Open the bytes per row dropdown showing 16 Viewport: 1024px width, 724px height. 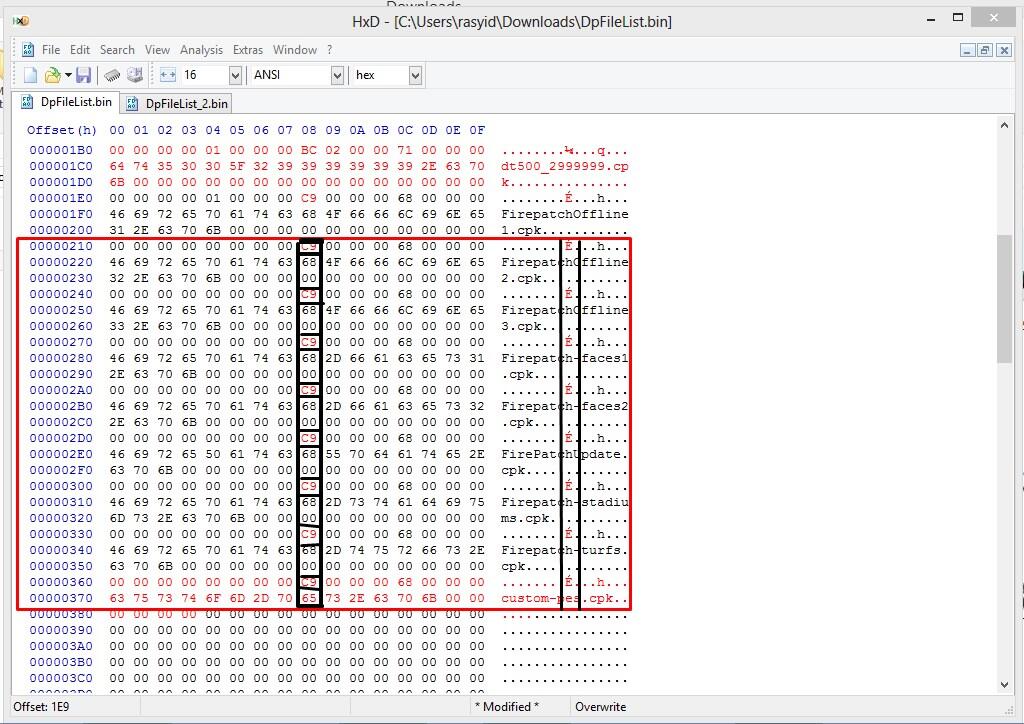pyautogui.click(x=235, y=75)
